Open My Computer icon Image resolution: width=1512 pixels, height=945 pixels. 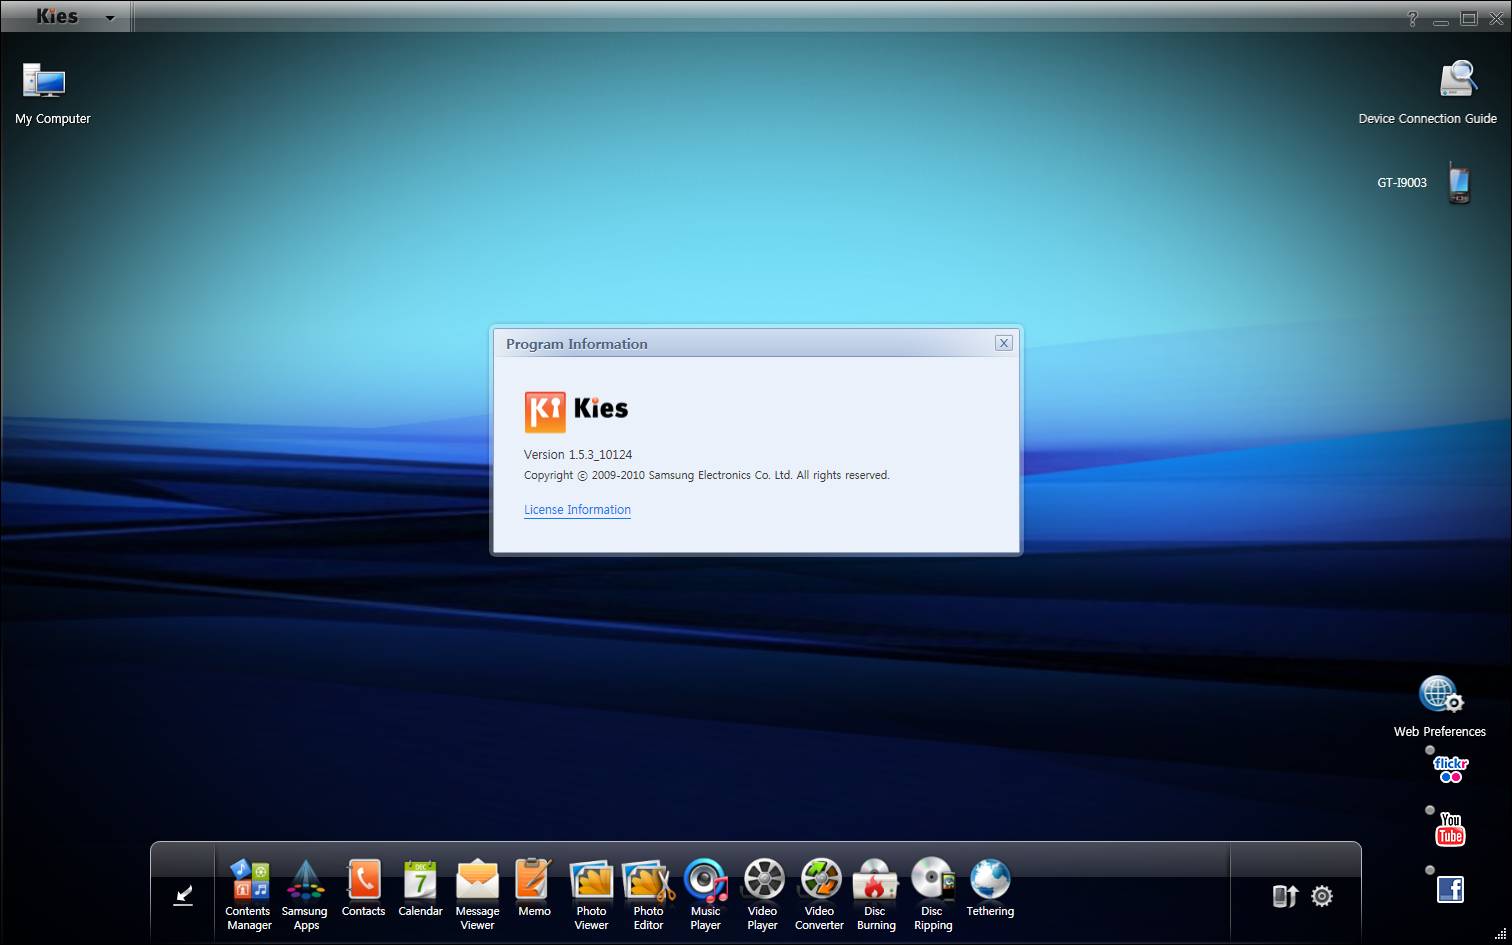click(x=53, y=94)
